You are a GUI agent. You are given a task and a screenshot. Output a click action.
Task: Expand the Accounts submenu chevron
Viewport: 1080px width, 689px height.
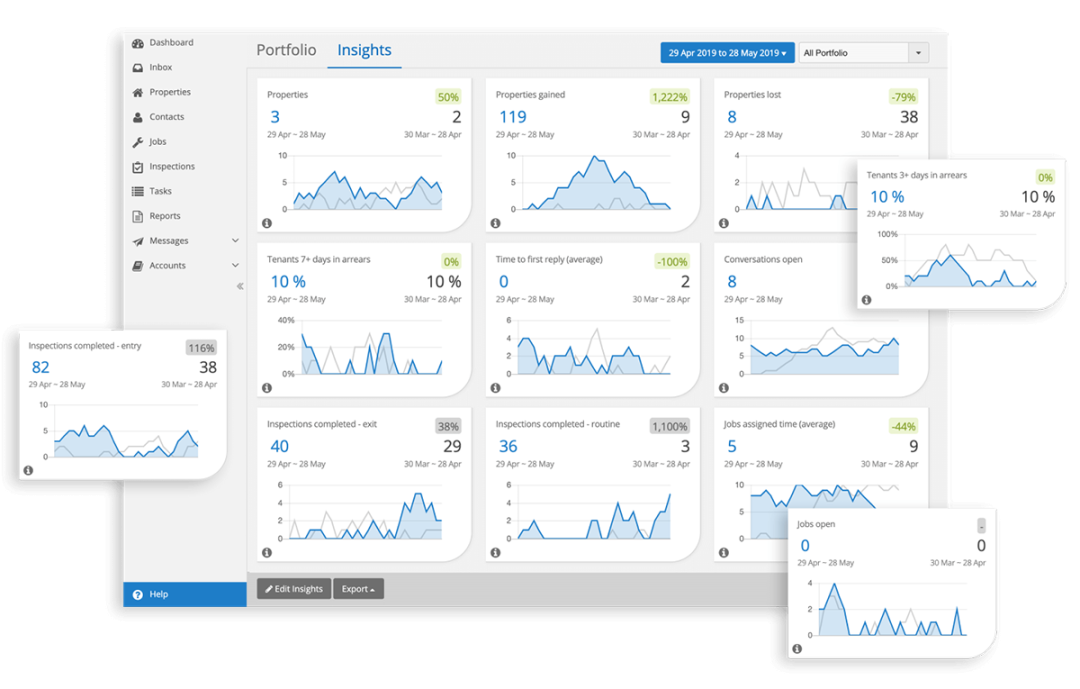(236, 266)
